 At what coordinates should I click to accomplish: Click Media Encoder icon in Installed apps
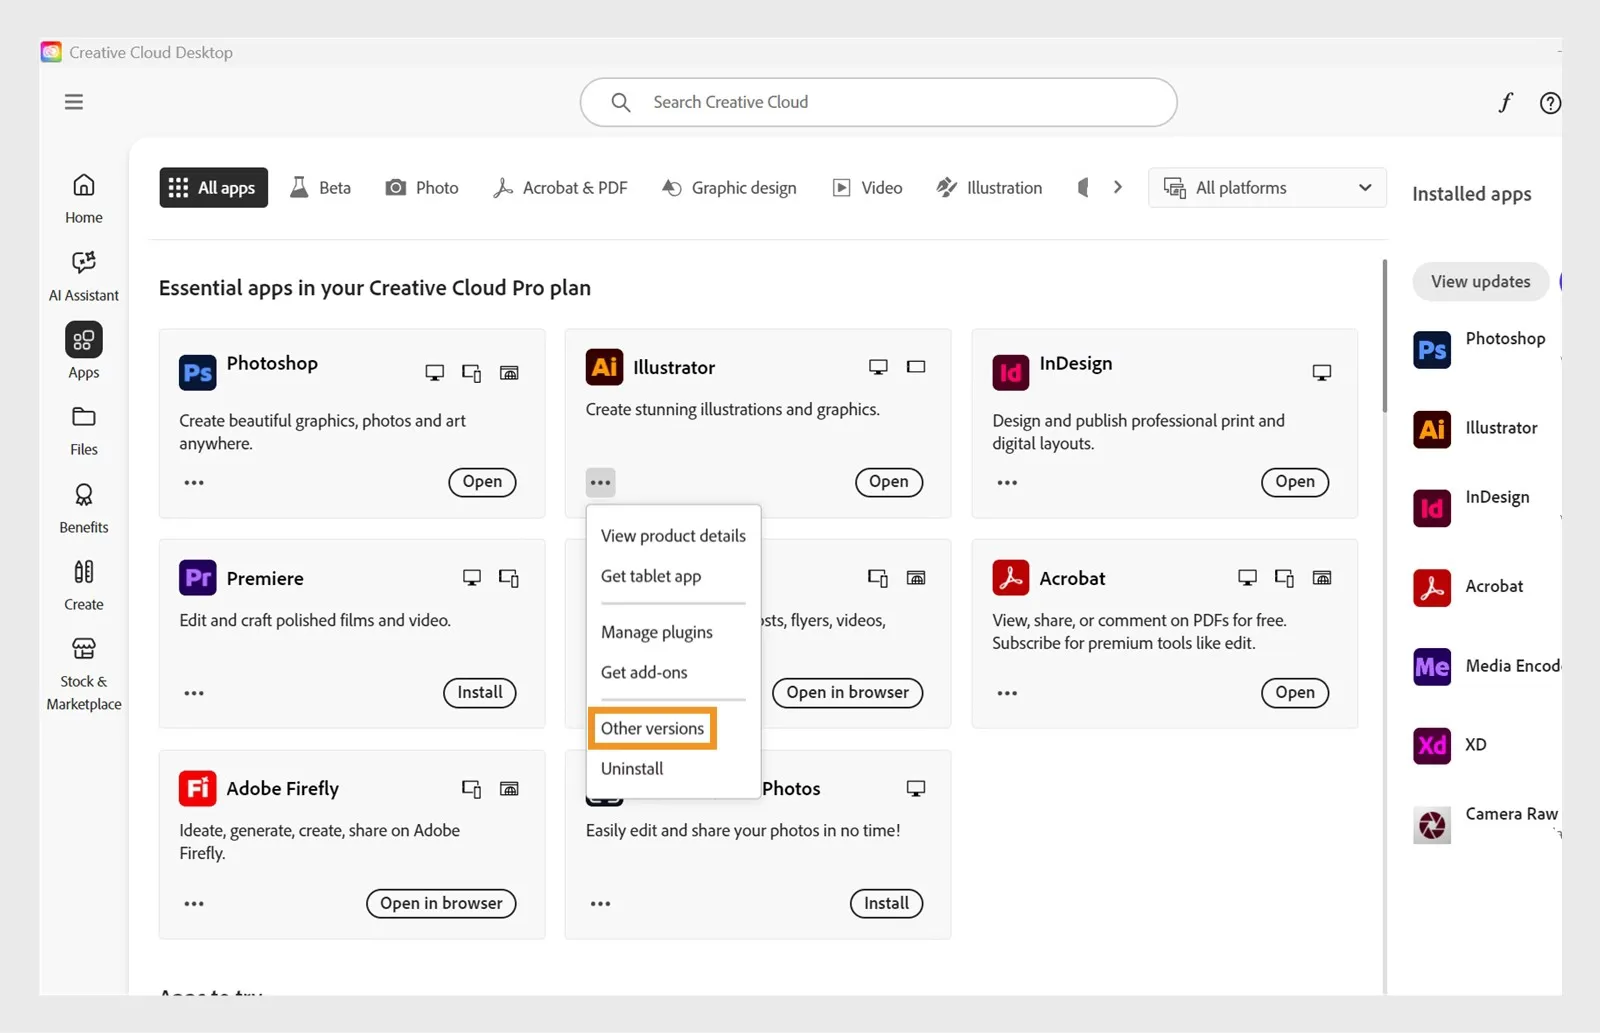click(1432, 667)
